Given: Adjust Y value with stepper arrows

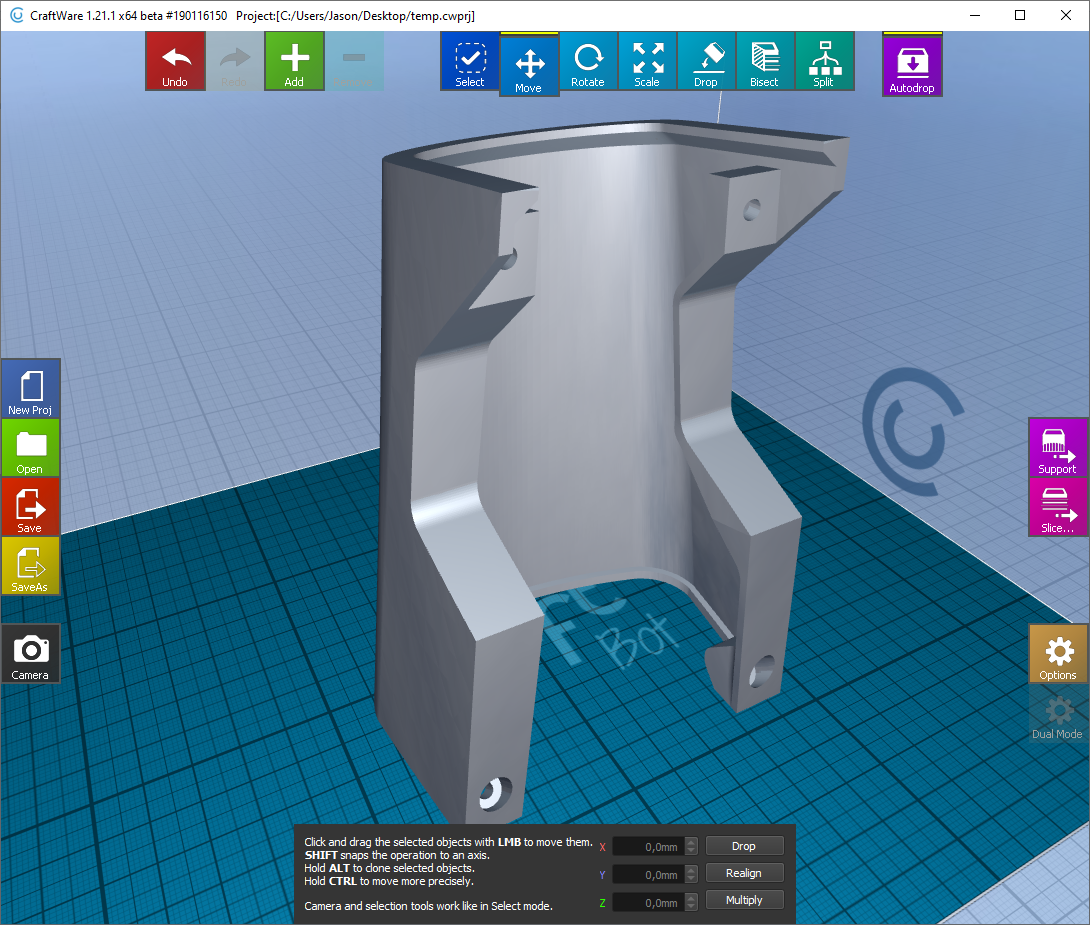Looking at the screenshot, I should (691, 874).
